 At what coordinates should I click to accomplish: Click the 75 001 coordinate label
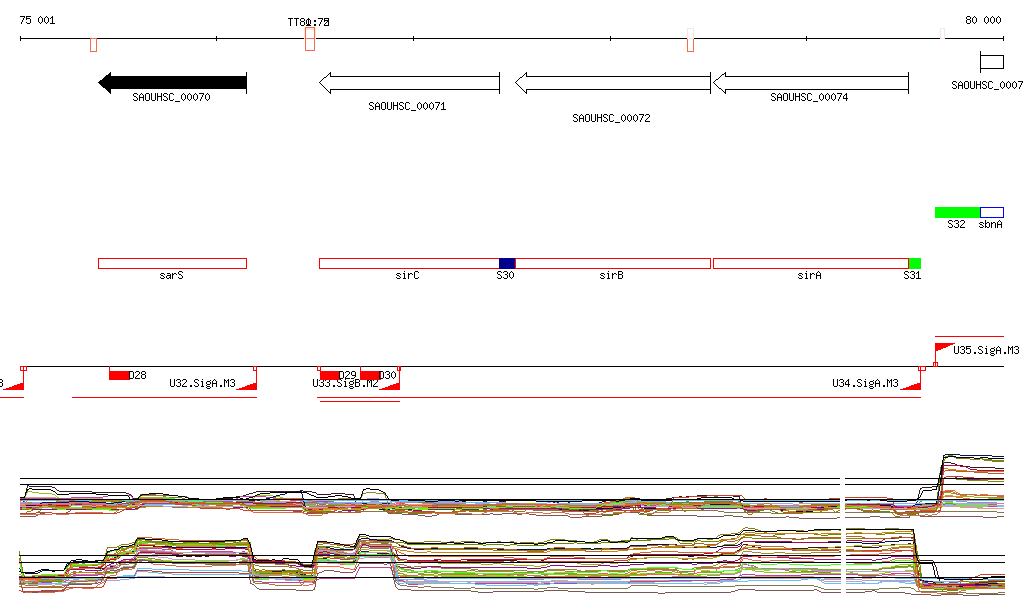coord(37,20)
